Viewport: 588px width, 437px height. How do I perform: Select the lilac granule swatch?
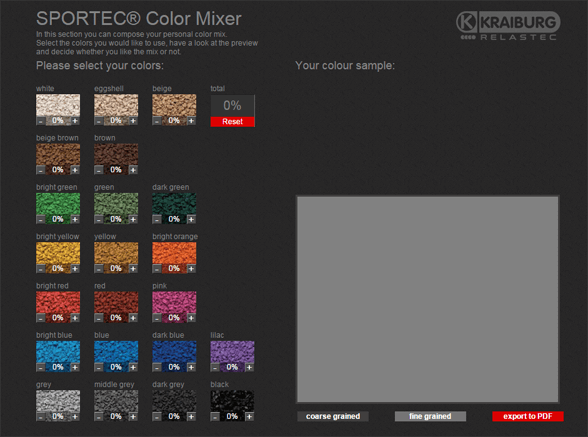pyautogui.click(x=232, y=351)
